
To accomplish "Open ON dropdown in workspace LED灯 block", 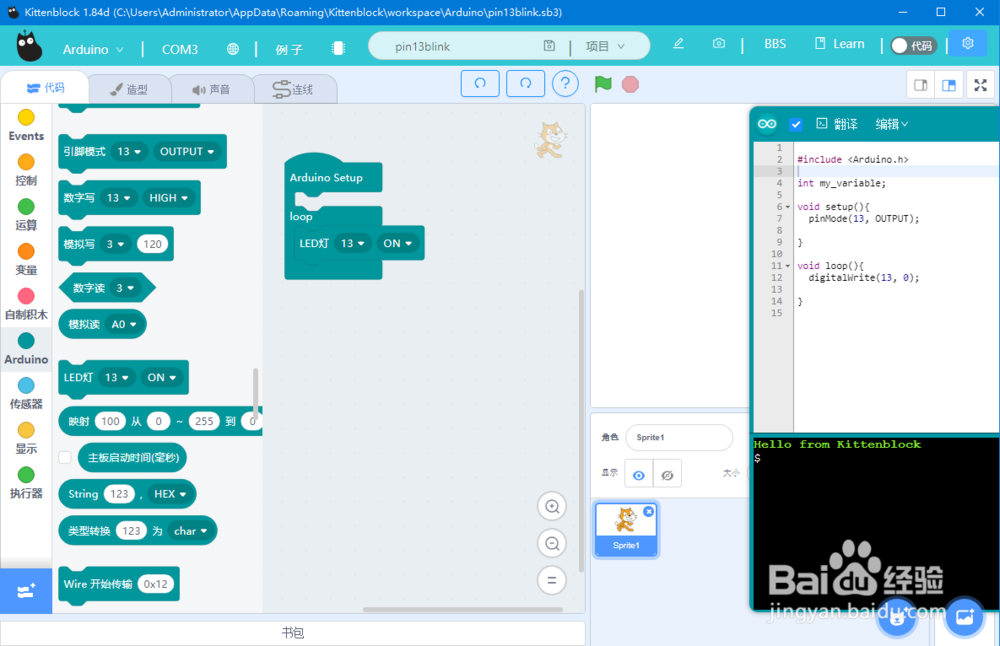I will point(397,243).
